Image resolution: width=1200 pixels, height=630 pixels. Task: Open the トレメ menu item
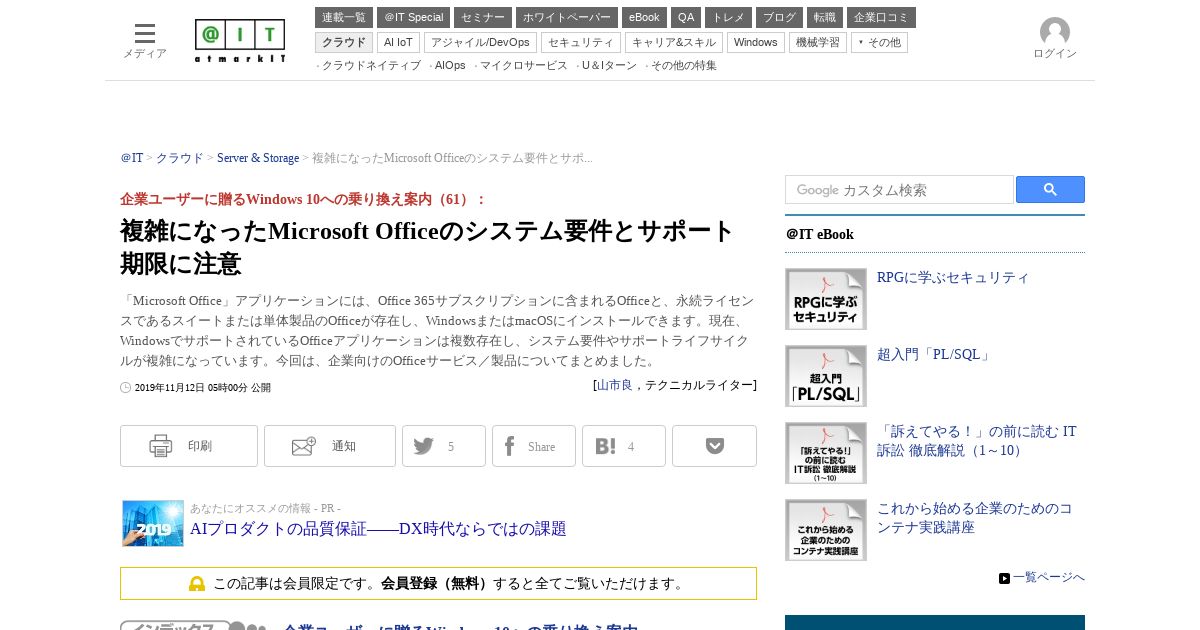728,17
